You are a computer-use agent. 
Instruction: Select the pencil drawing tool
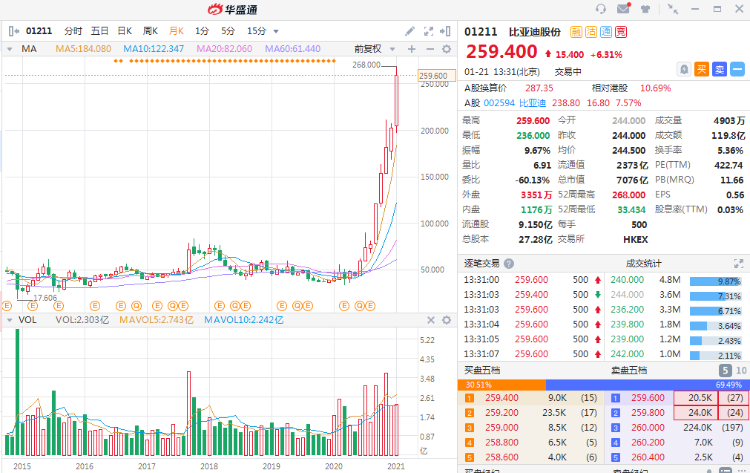click(x=410, y=32)
